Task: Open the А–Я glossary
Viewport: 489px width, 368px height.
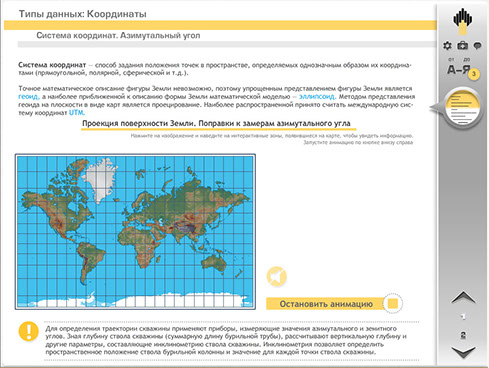Action: coord(459,69)
